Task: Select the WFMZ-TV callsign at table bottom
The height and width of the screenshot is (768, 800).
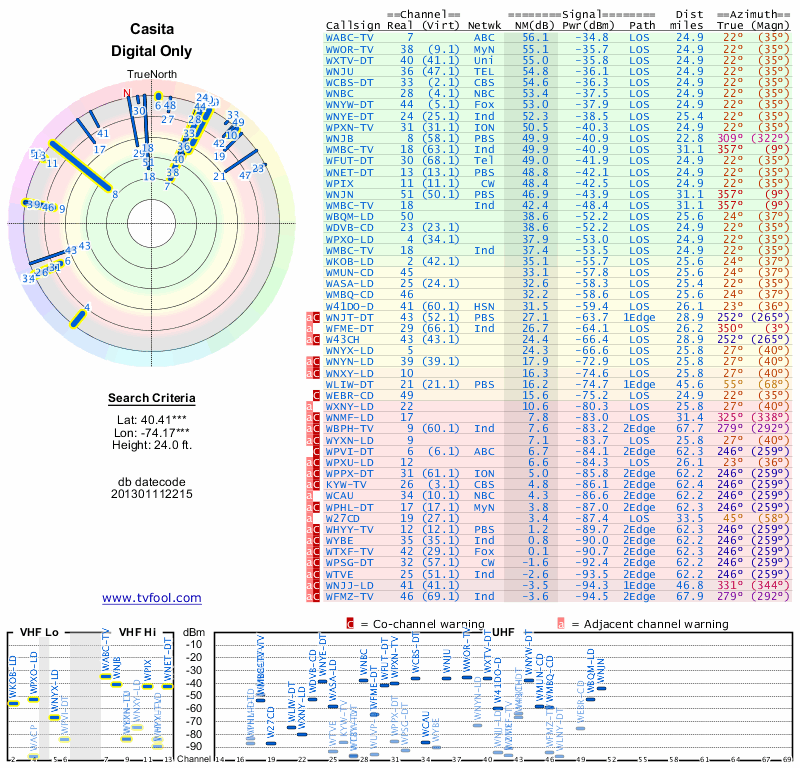Action: tap(349, 596)
